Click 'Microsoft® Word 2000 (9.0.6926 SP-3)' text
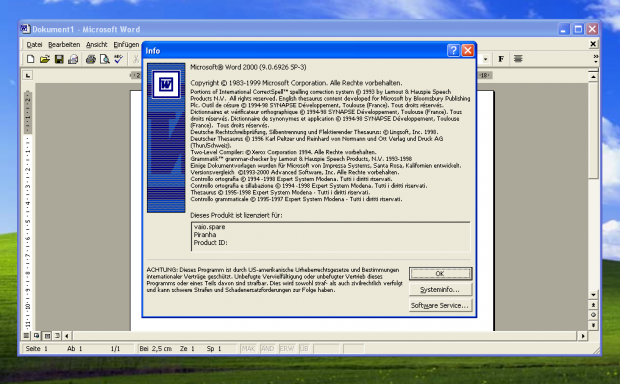This screenshot has width=620, height=384. coord(248,67)
